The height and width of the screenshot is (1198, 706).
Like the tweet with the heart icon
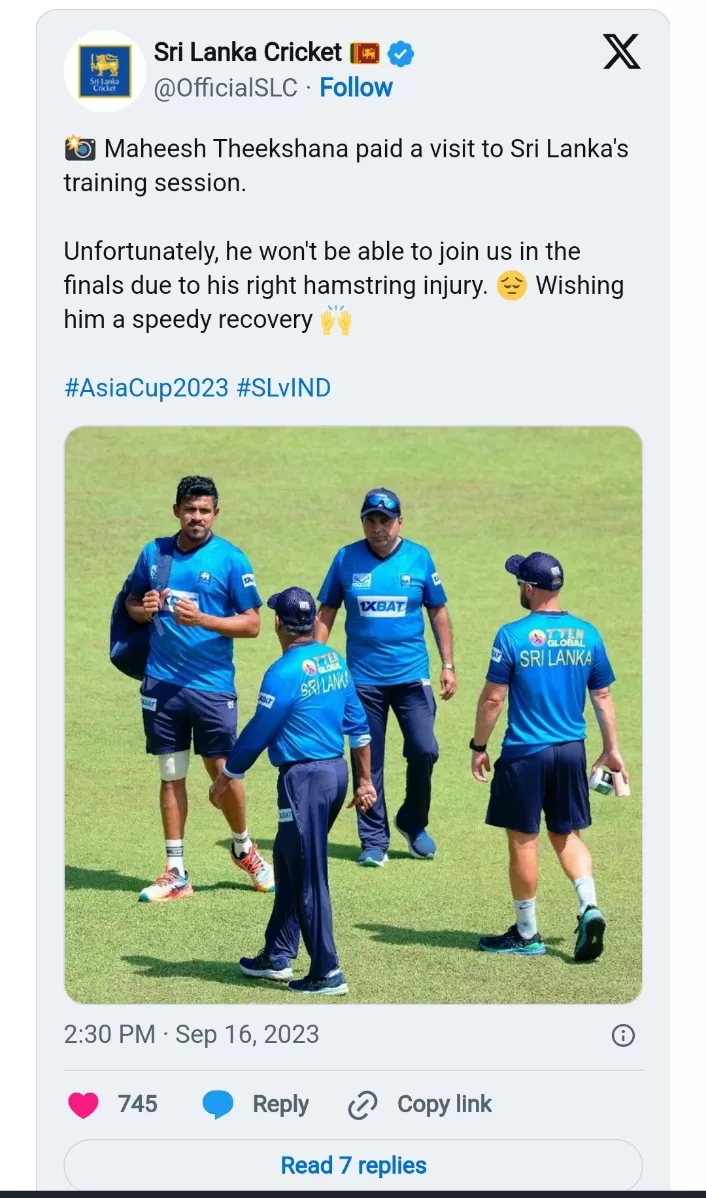[83, 1105]
